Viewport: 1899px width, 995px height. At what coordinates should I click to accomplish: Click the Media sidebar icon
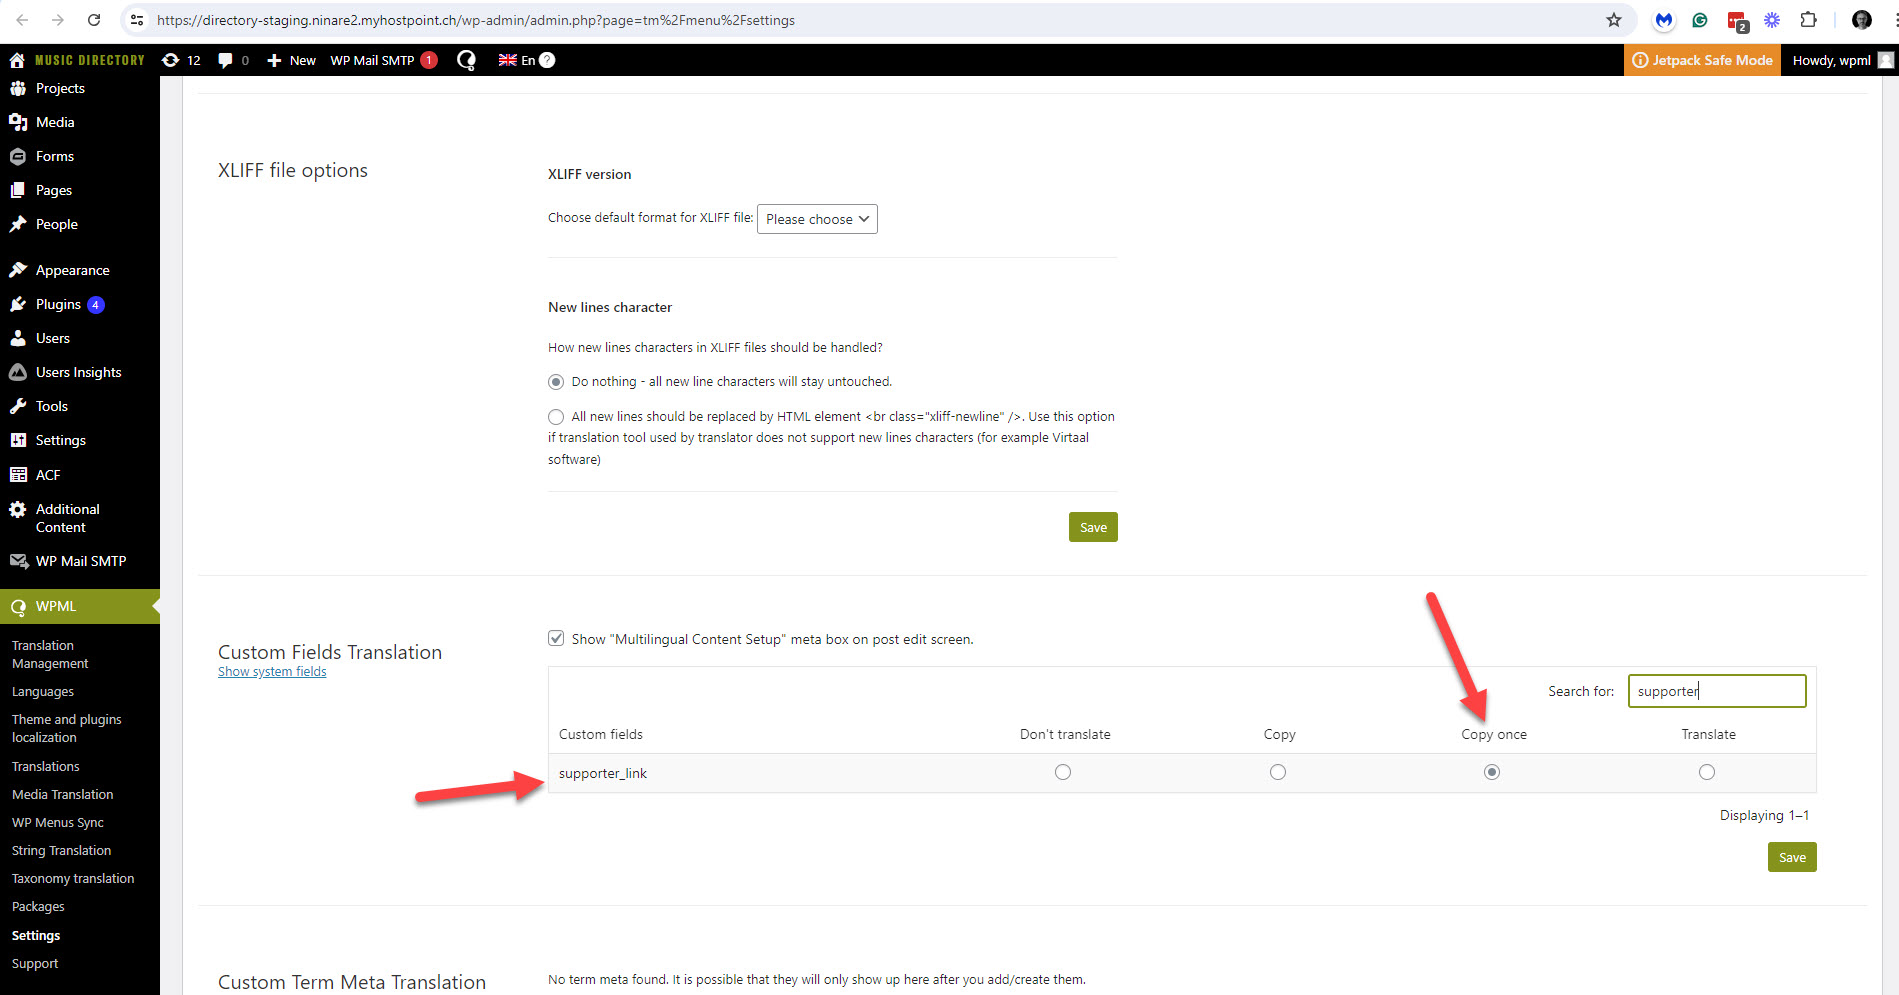18,122
